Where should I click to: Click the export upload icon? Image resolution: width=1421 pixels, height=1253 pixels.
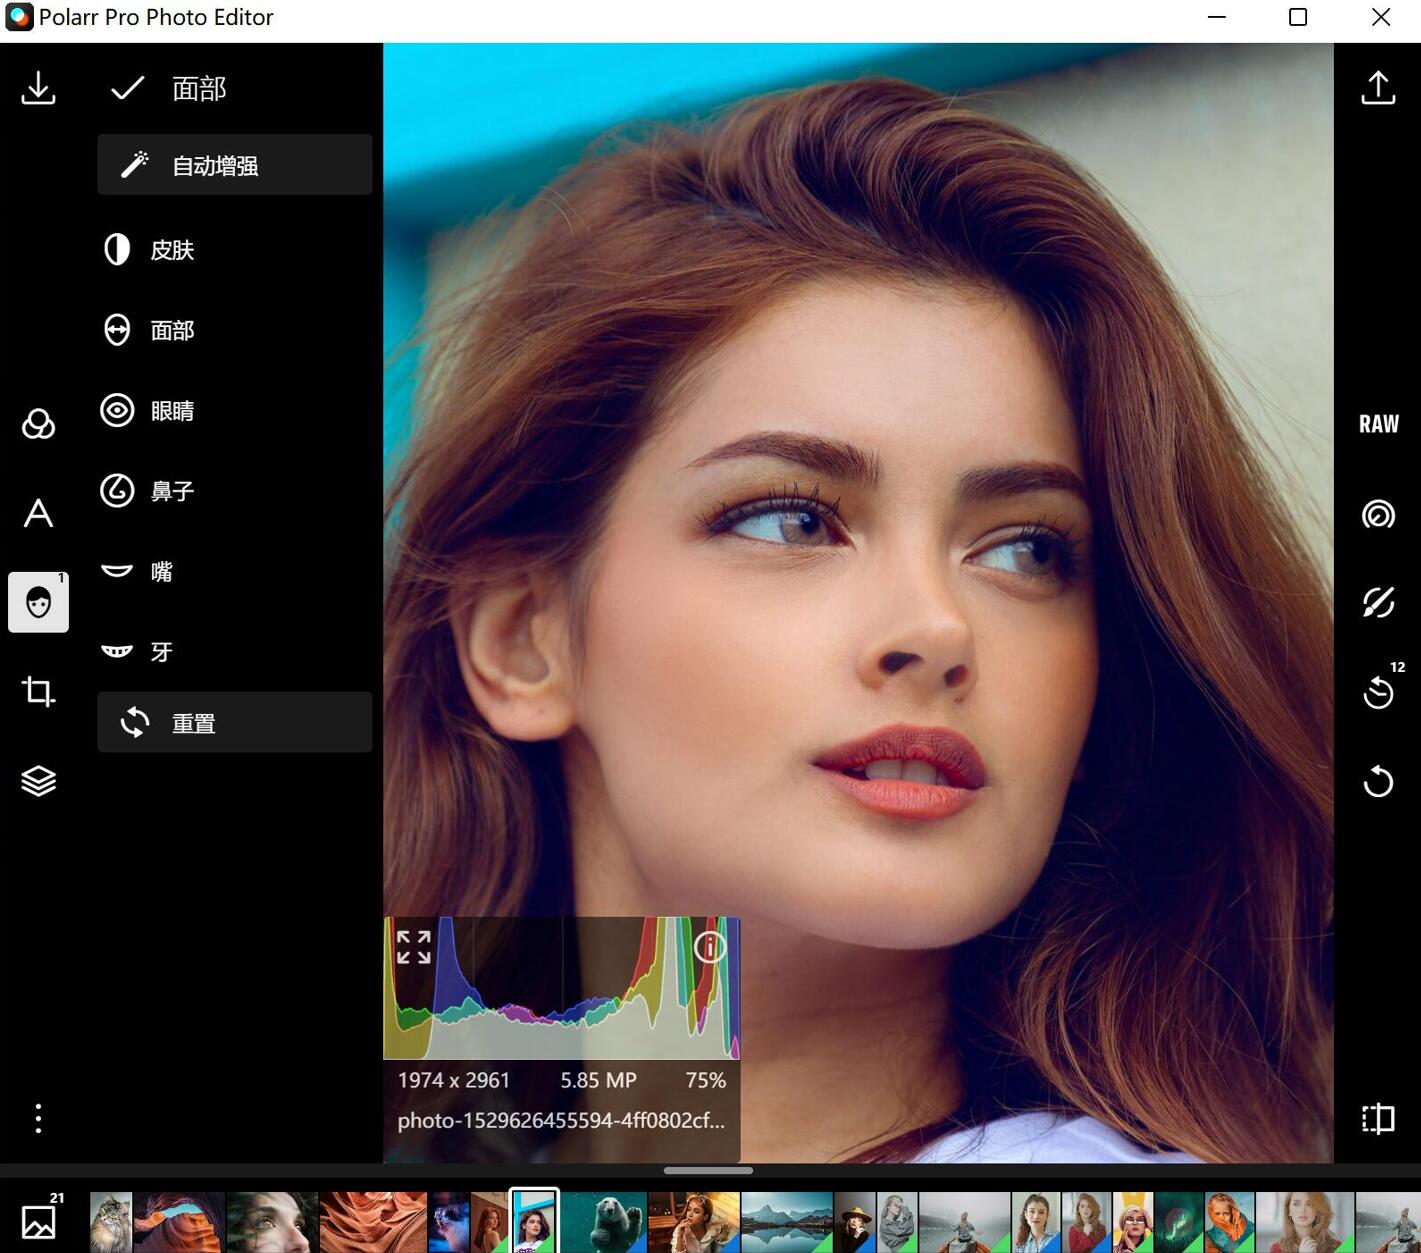1378,88
